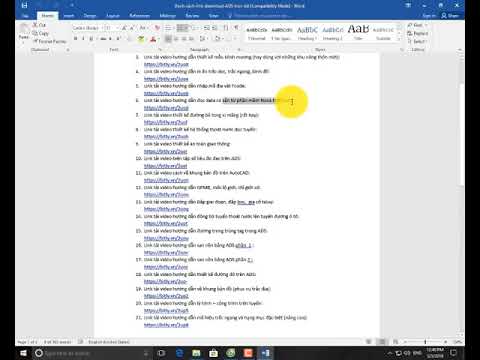This screenshot has width=480, height=360.
Task: Copy the selection to clipboard
Action: tap(41, 33)
